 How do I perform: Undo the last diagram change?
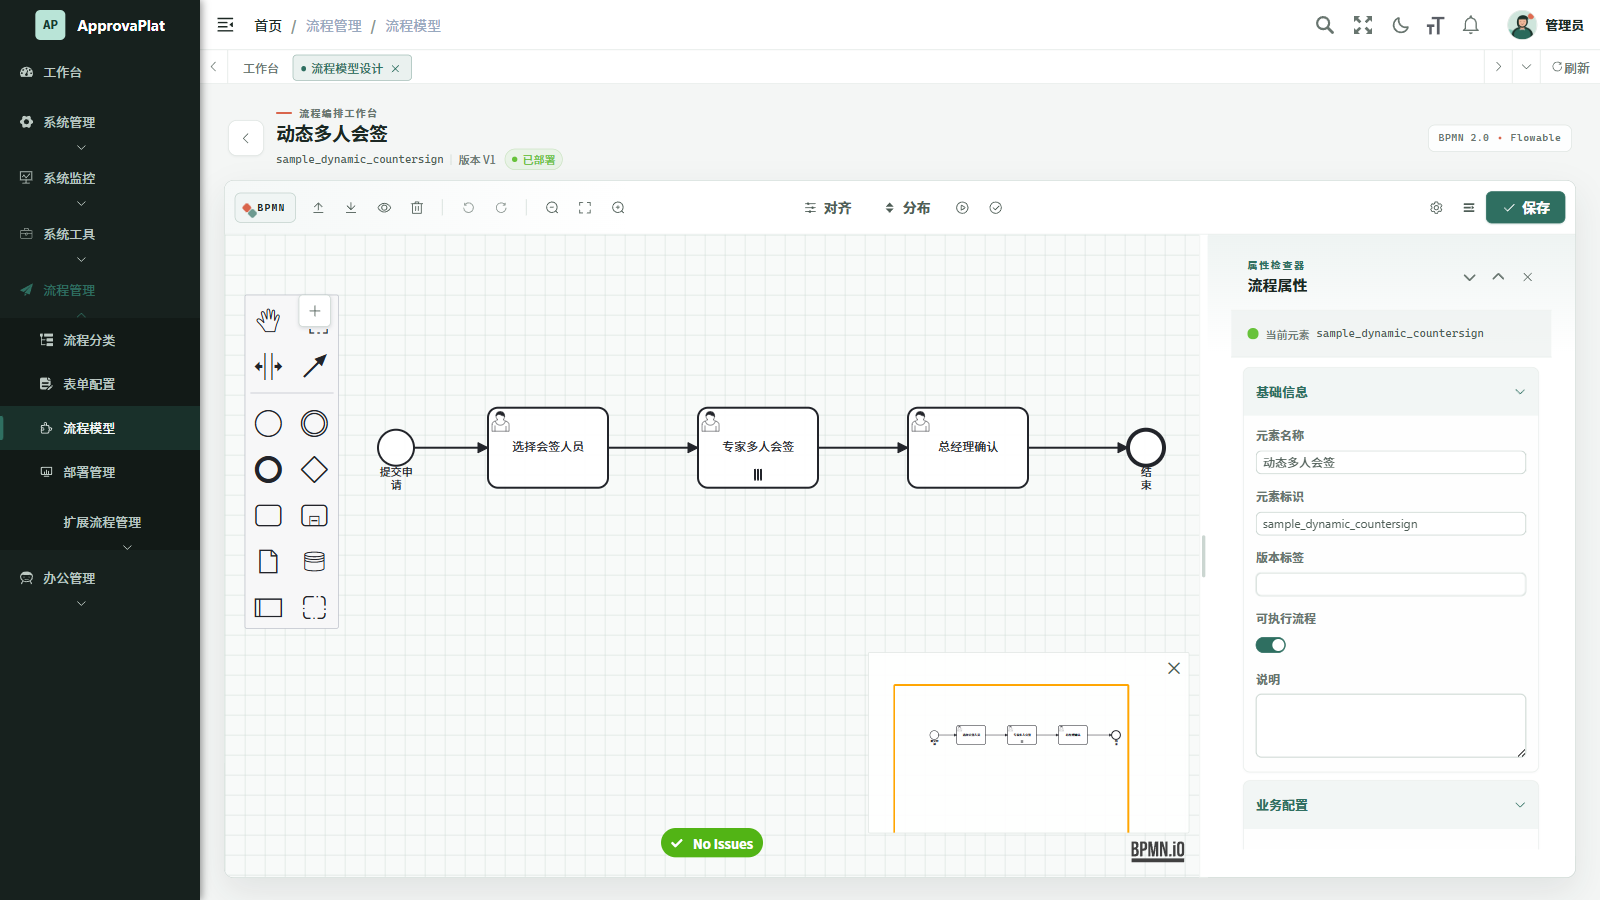pyautogui.click(x=468, y=208)
